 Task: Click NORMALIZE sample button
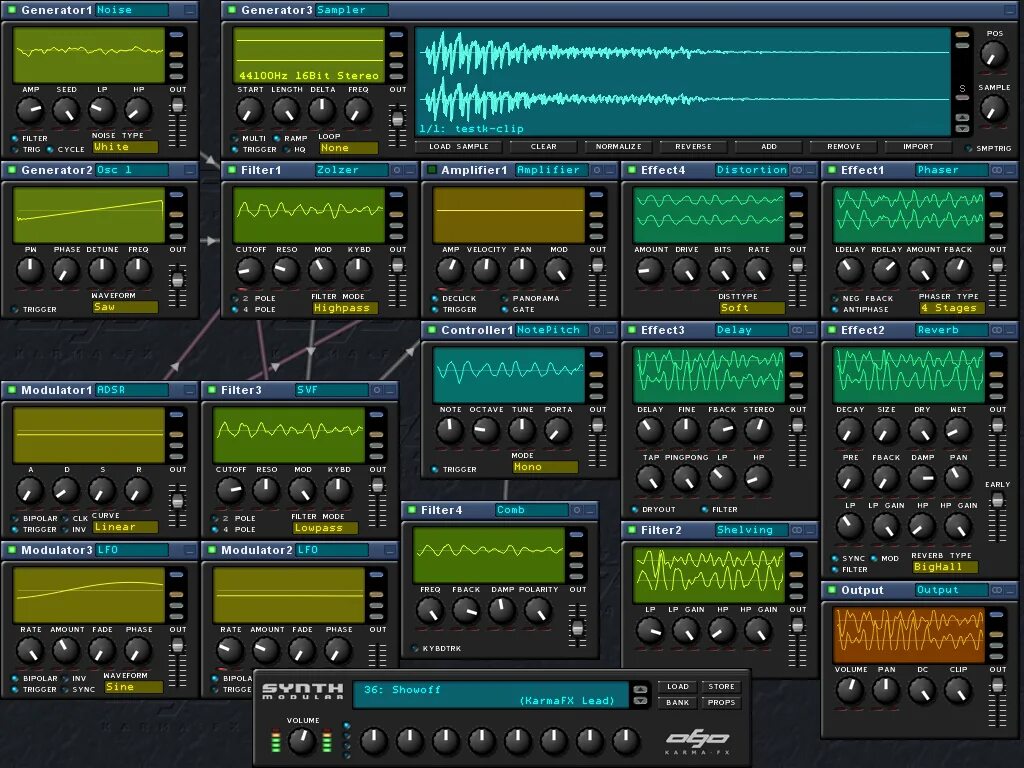click(618, 147)
